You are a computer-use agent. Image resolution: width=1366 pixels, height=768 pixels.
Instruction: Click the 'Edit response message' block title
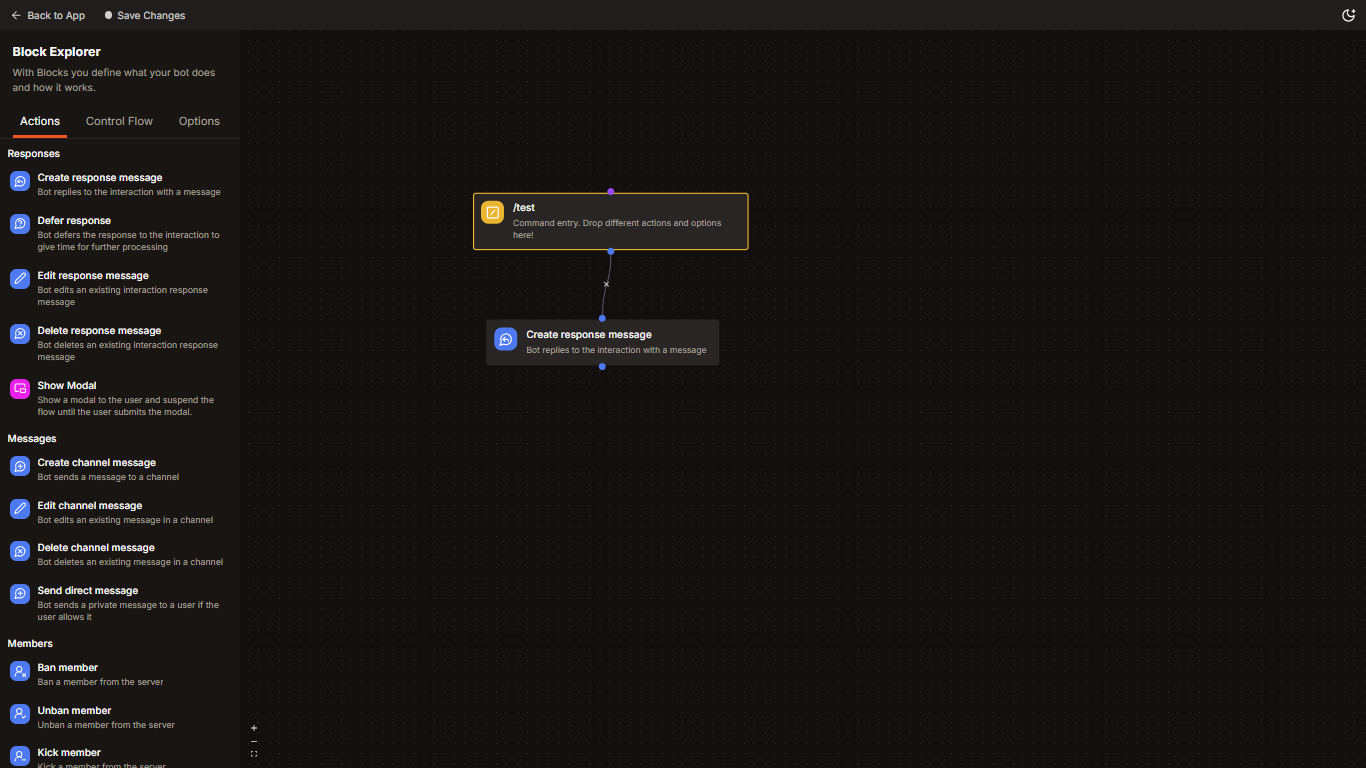point(93,275)
